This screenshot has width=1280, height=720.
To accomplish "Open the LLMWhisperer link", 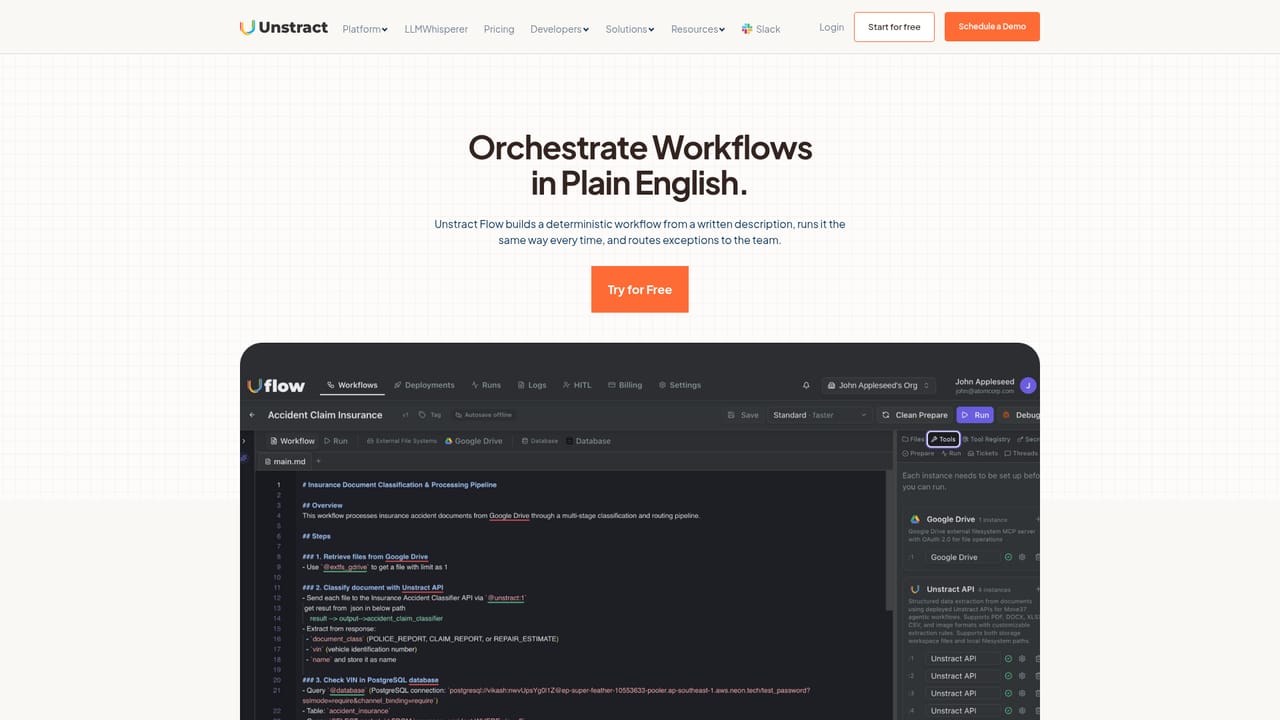I will [436, 29].
